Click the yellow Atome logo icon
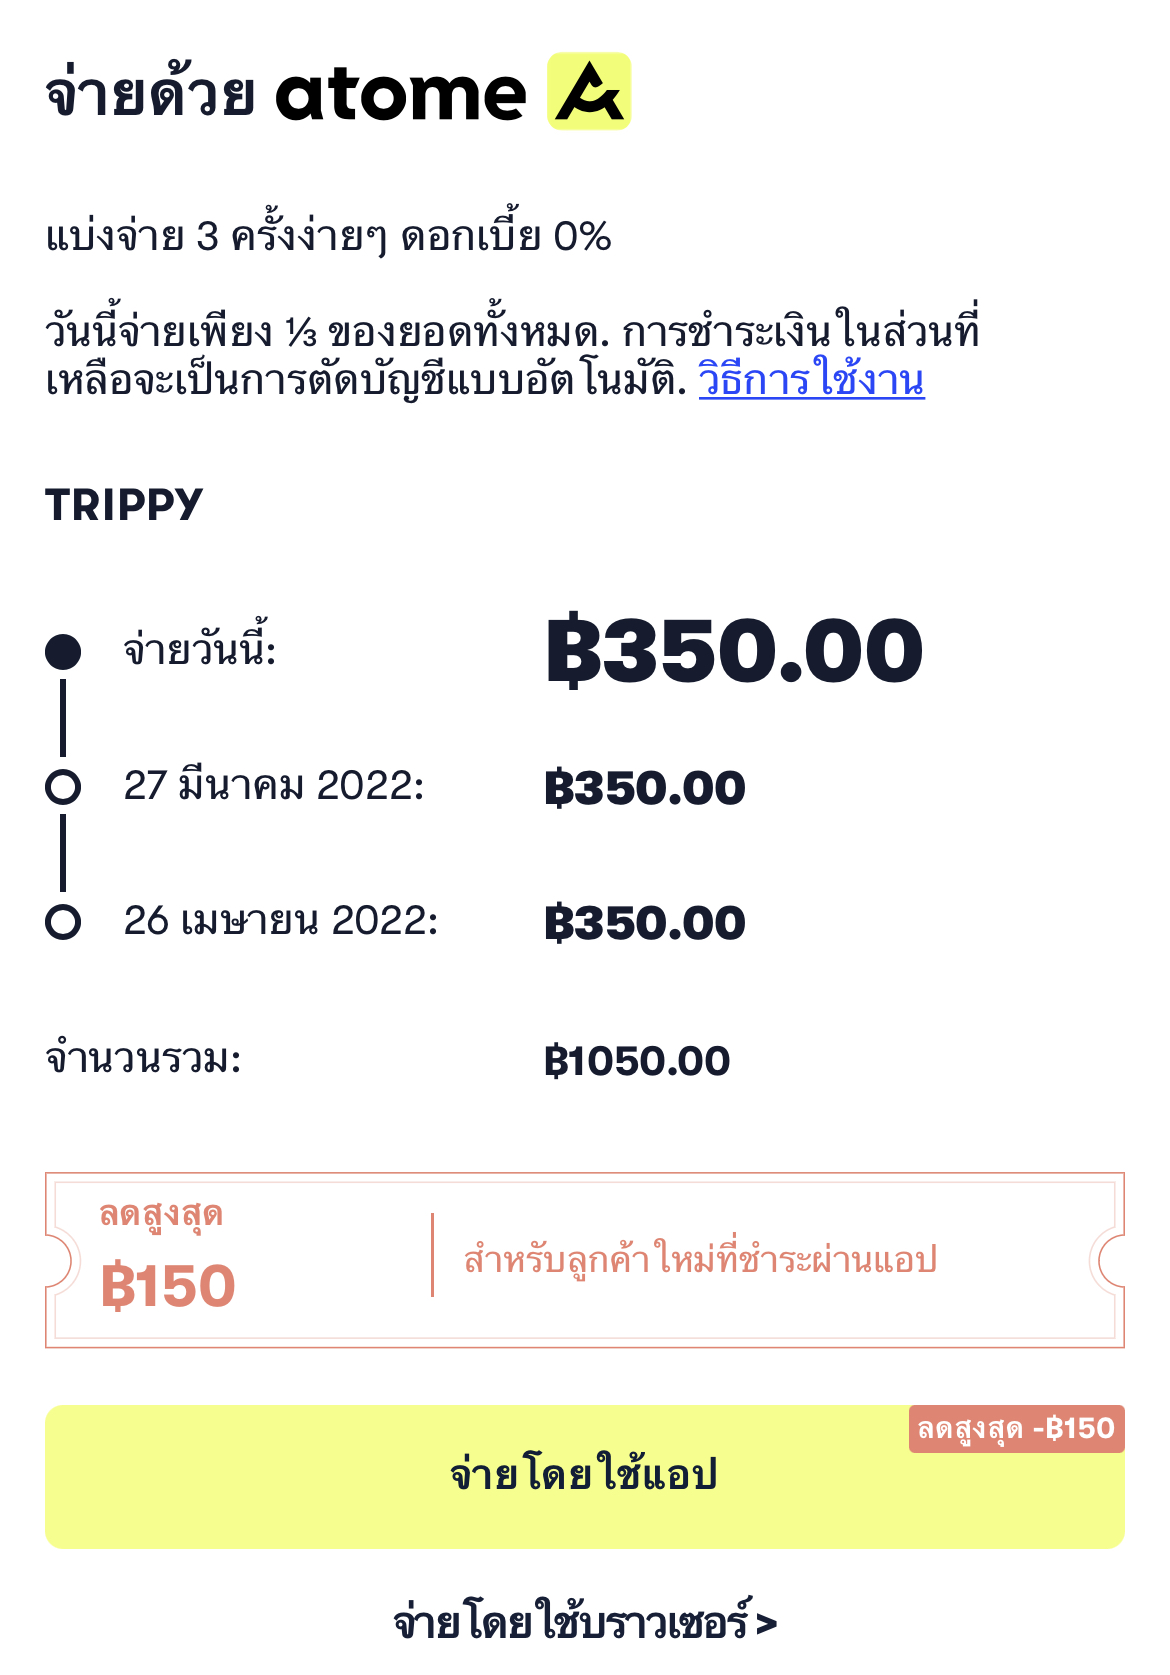 pyautogui.click(x=589, y=91)
